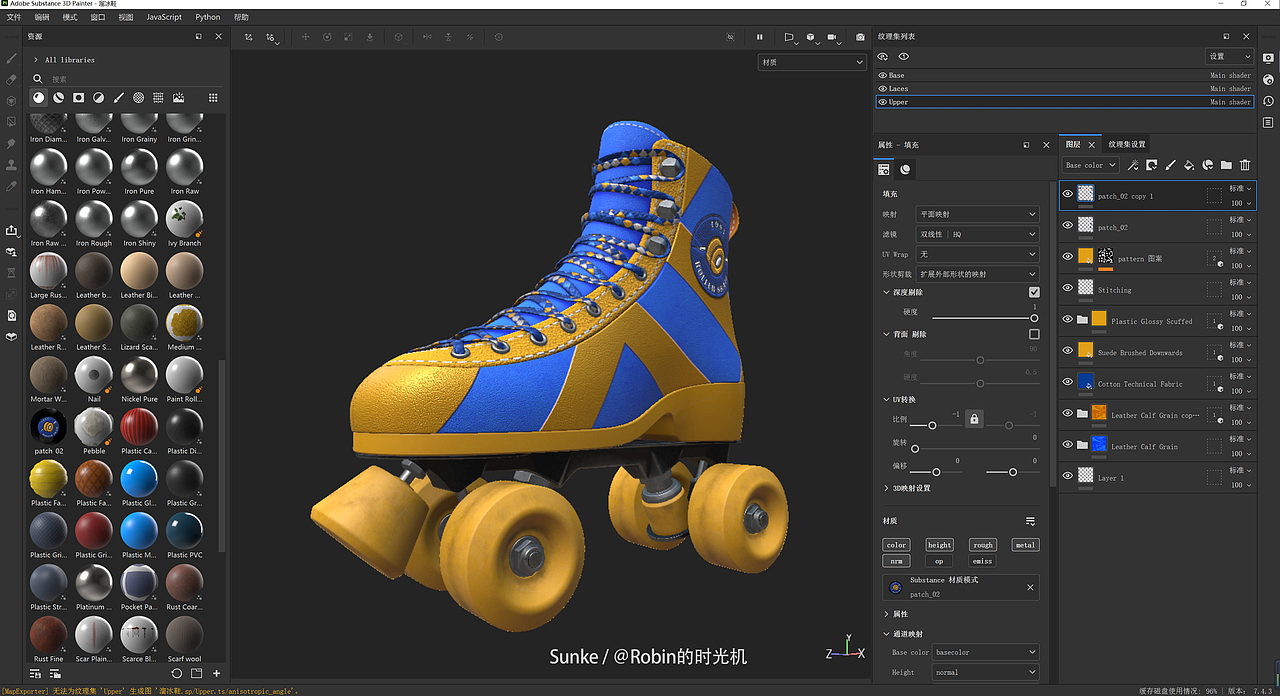Image resolution: width=1280 pixels, height=696 pixels.
Task: Click the rough channel button under 材质
Action: pos(982,544)
